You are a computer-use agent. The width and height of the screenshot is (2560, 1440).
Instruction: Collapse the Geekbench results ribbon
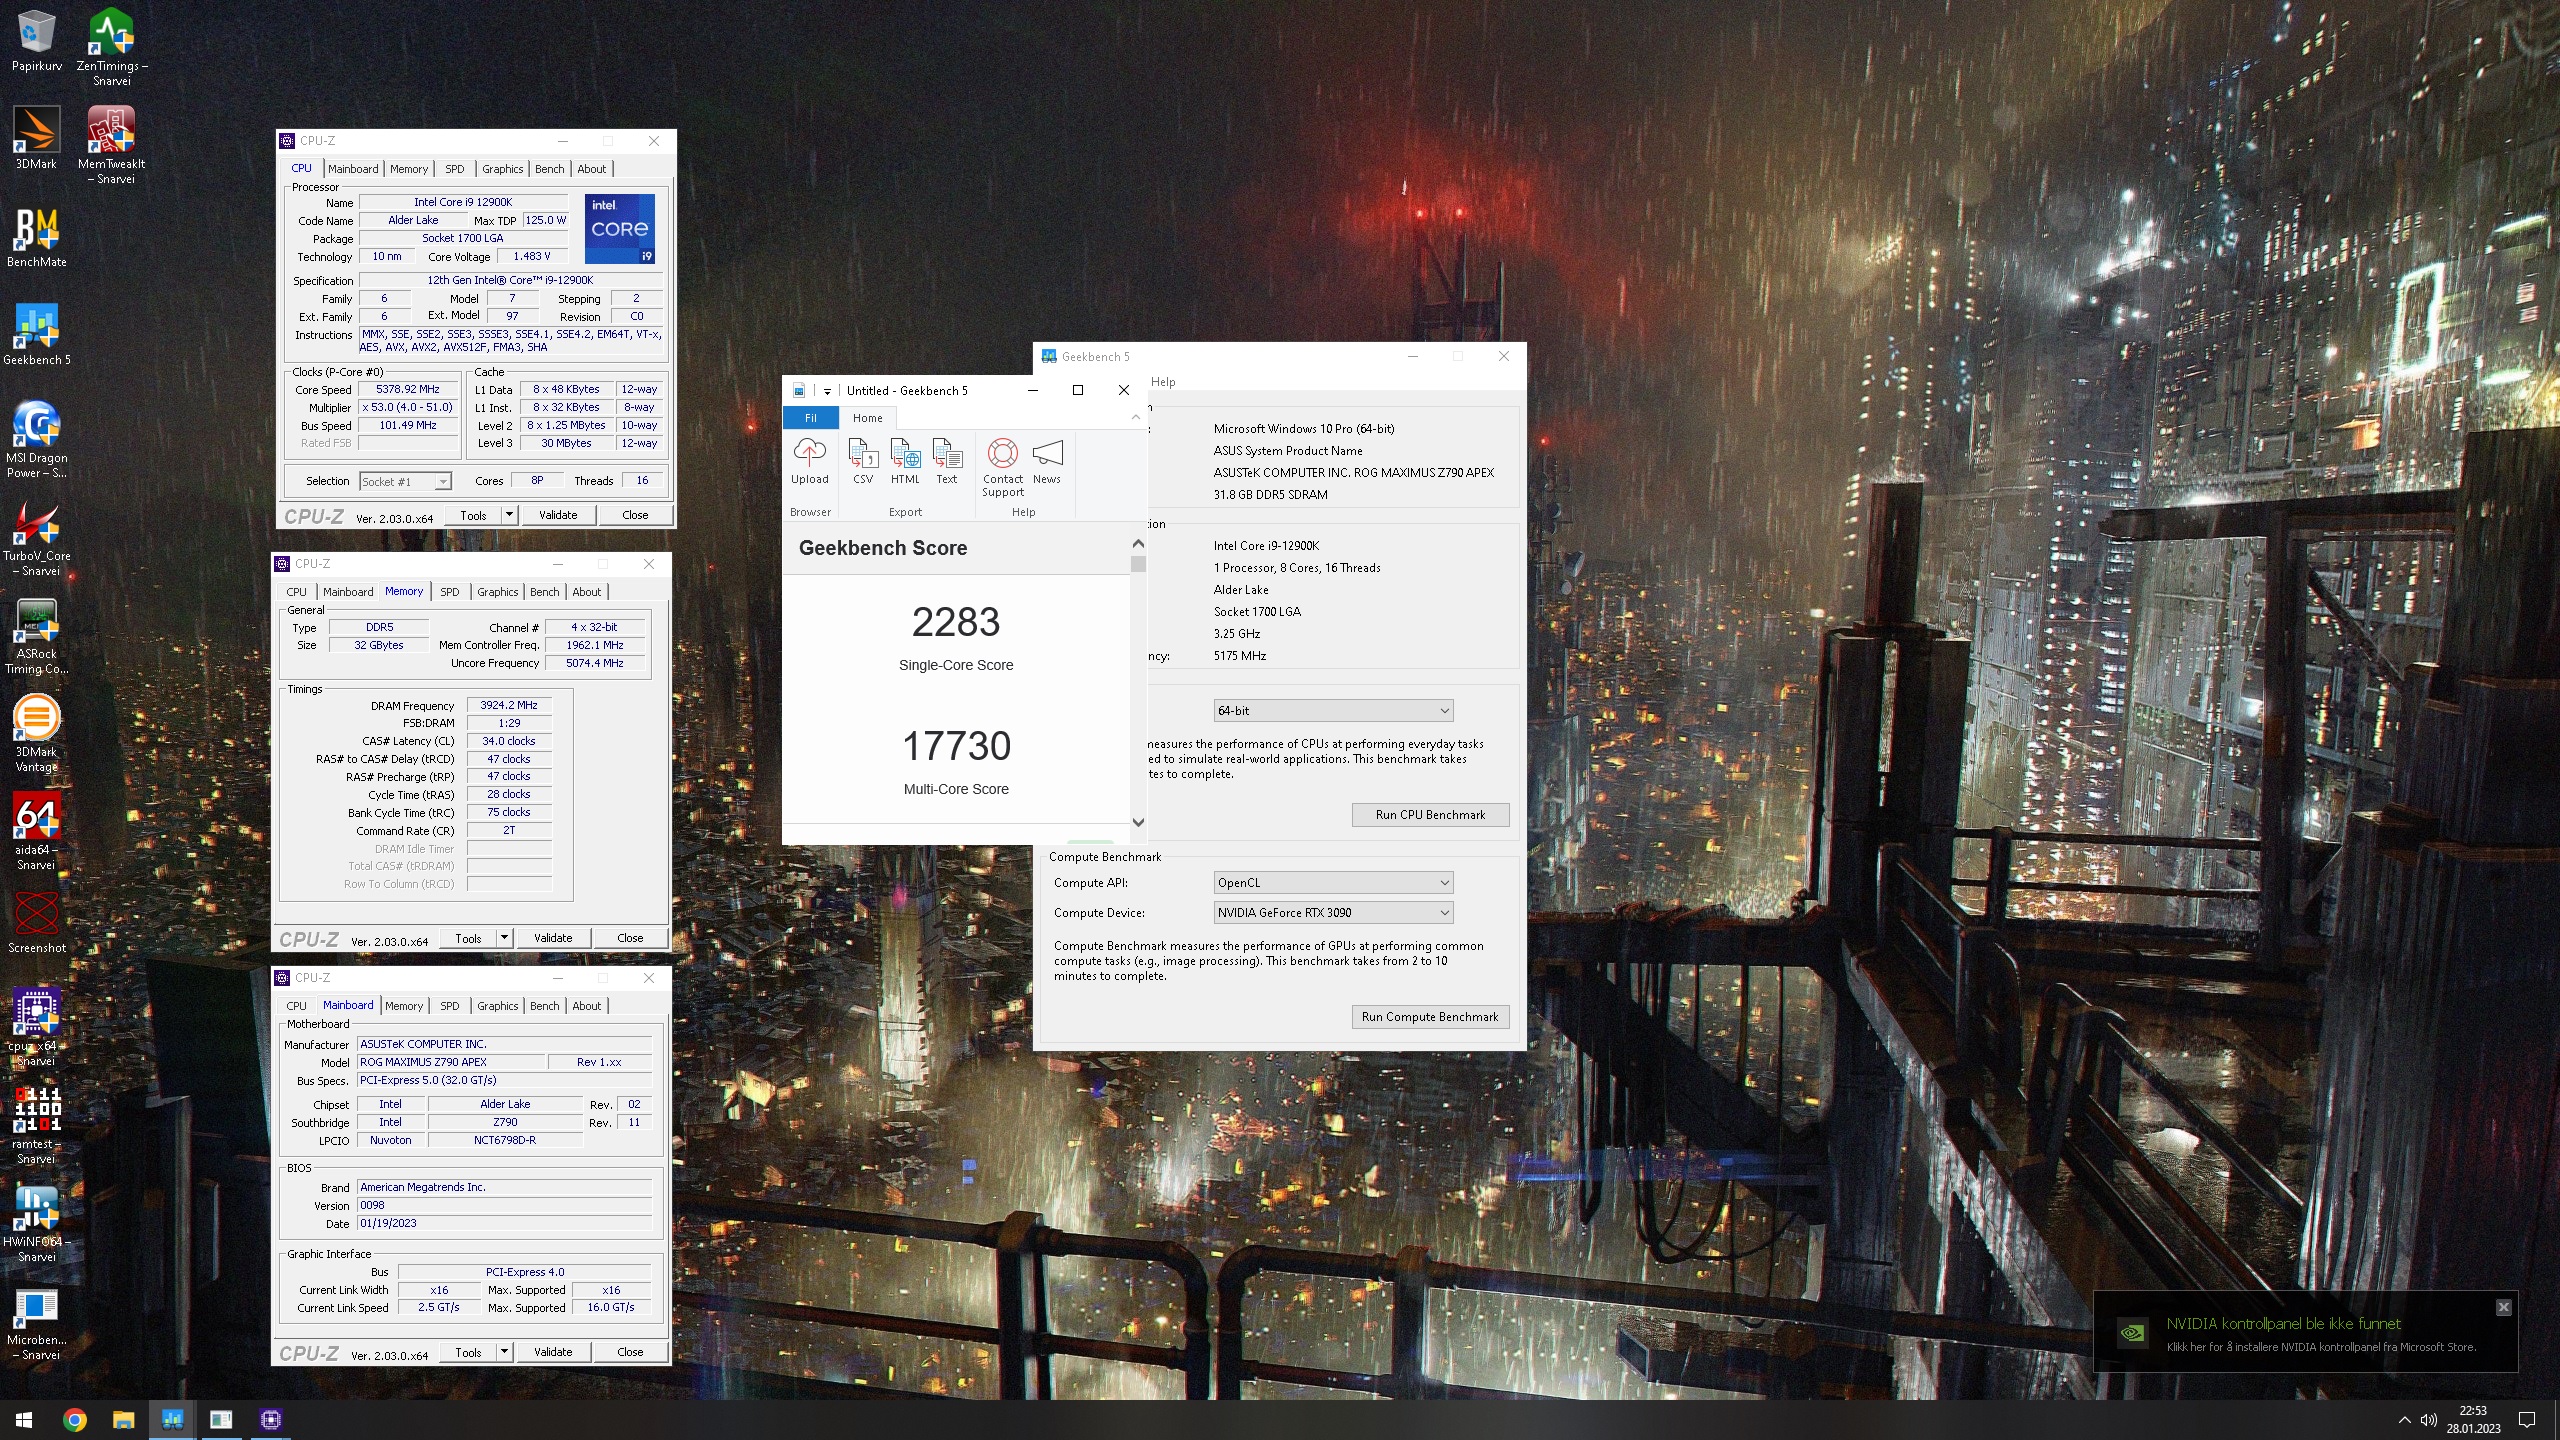click(1136, 417)
